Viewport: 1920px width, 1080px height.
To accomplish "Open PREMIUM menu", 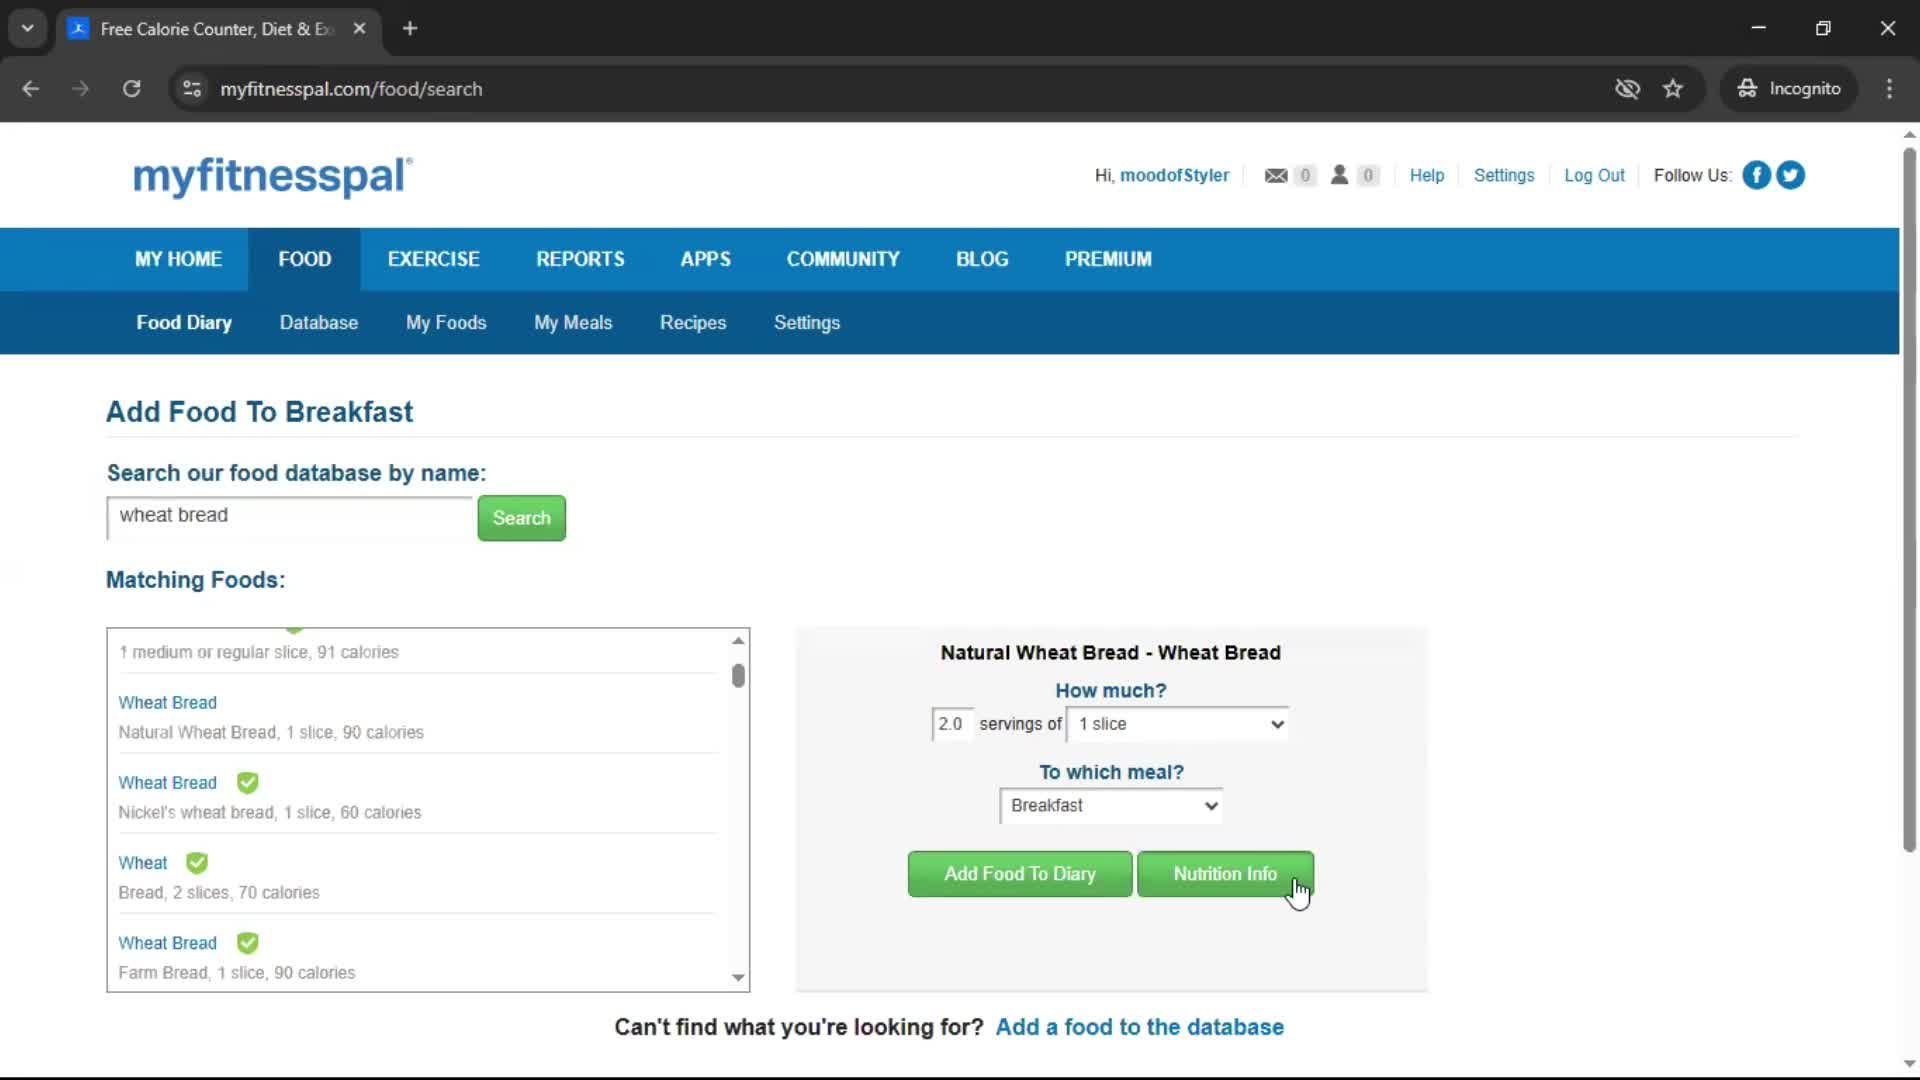I will click(x=1108, y=259).
